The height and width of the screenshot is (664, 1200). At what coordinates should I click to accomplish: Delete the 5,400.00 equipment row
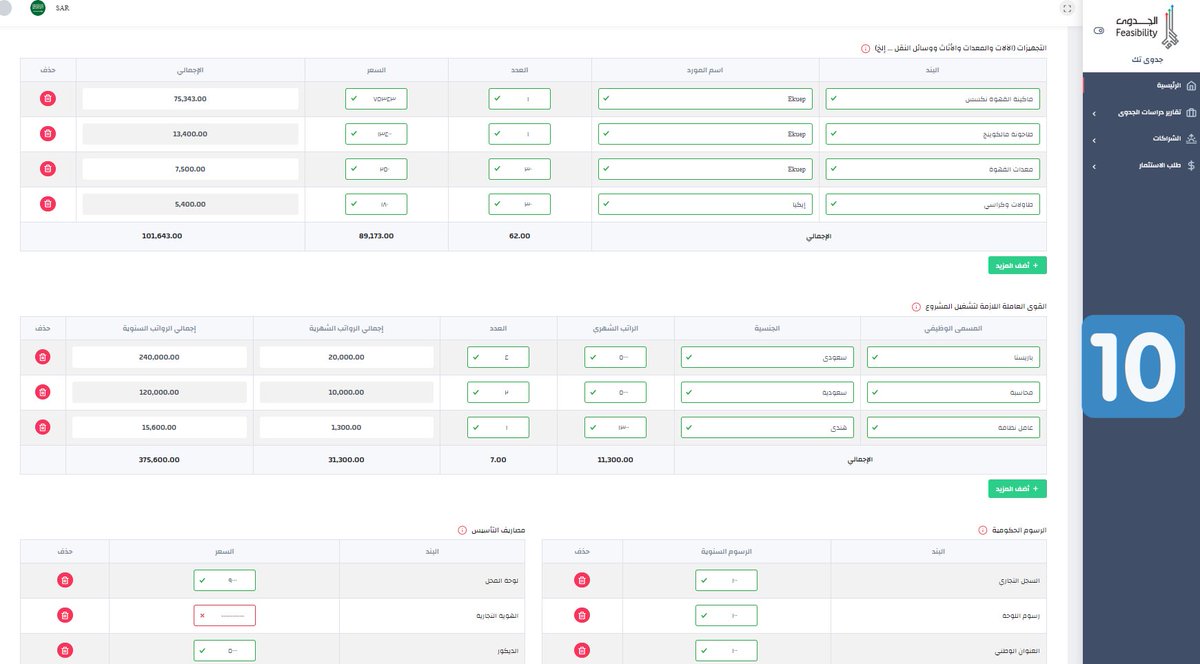point(47,204)
